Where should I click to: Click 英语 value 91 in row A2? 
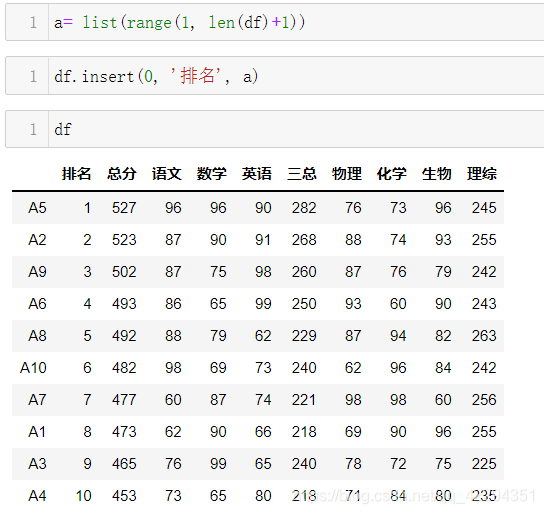[x=263, y=240]
